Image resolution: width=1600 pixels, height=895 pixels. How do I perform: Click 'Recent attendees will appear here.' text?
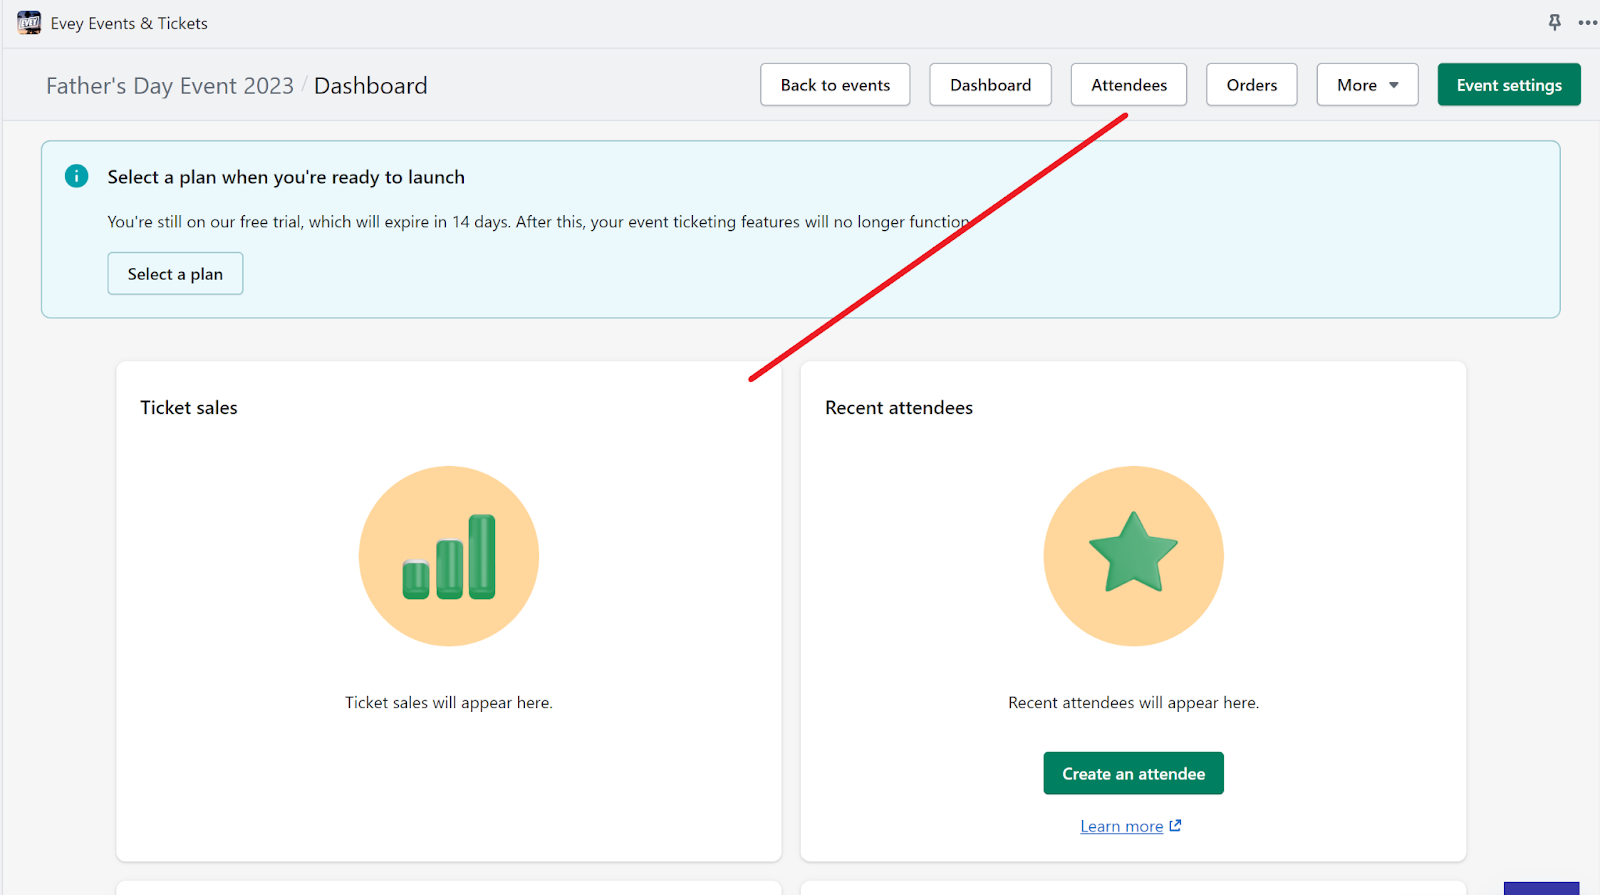[x=1133, y=703]
